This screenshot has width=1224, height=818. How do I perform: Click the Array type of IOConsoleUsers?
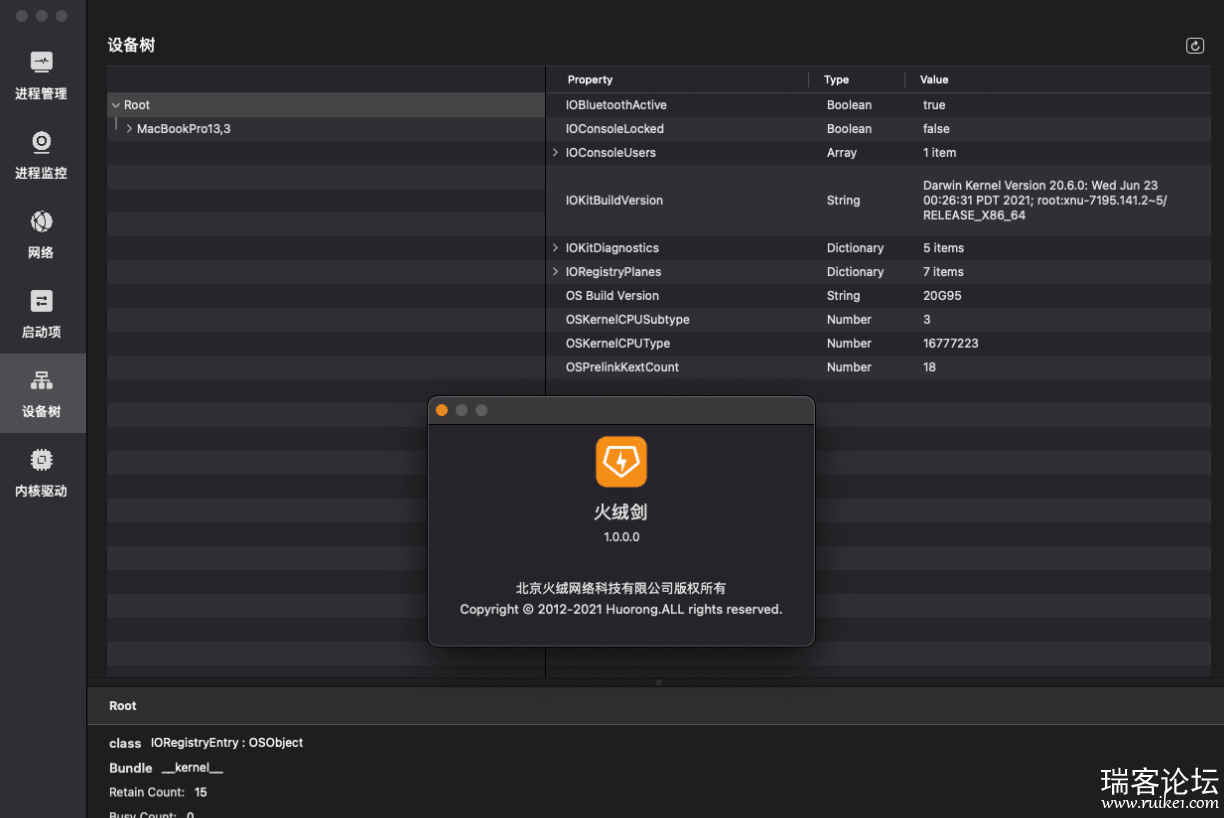pyautogui.click(x=842, y=153)
